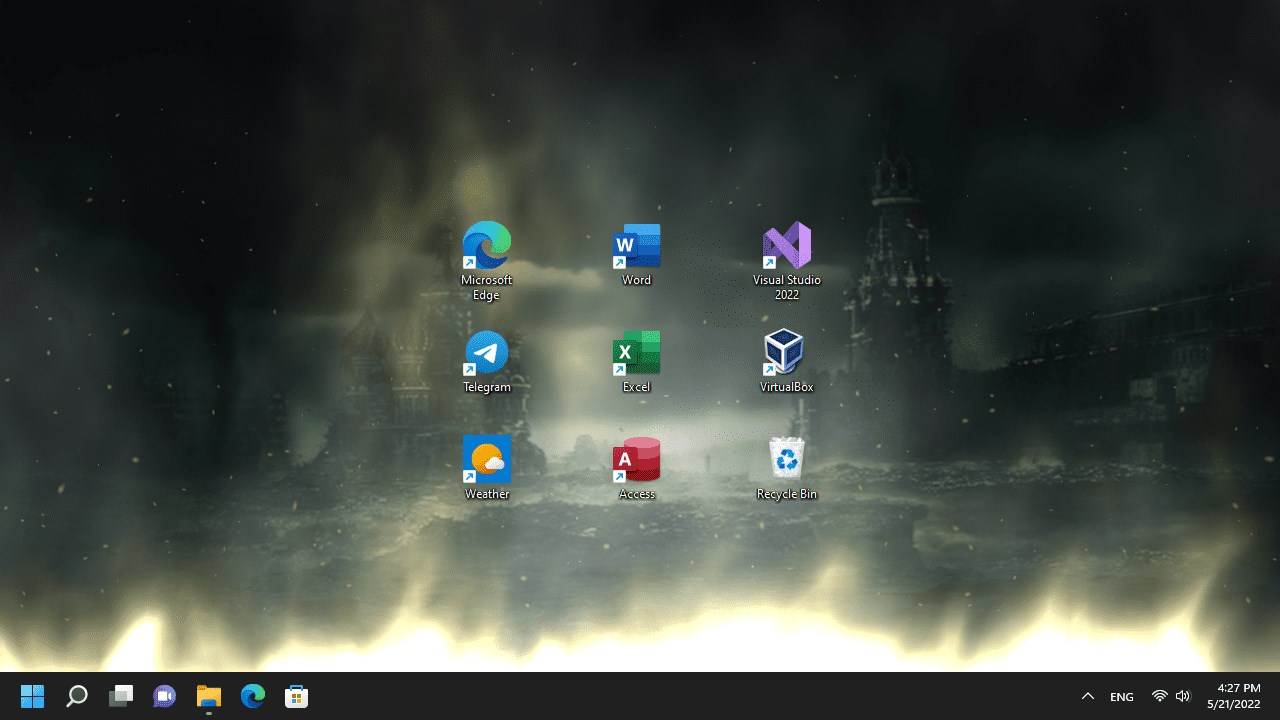Launch Microsoft Edge from the taskbar
Image resolution: width=1280 pixels, height=720 pixels.
253,696
